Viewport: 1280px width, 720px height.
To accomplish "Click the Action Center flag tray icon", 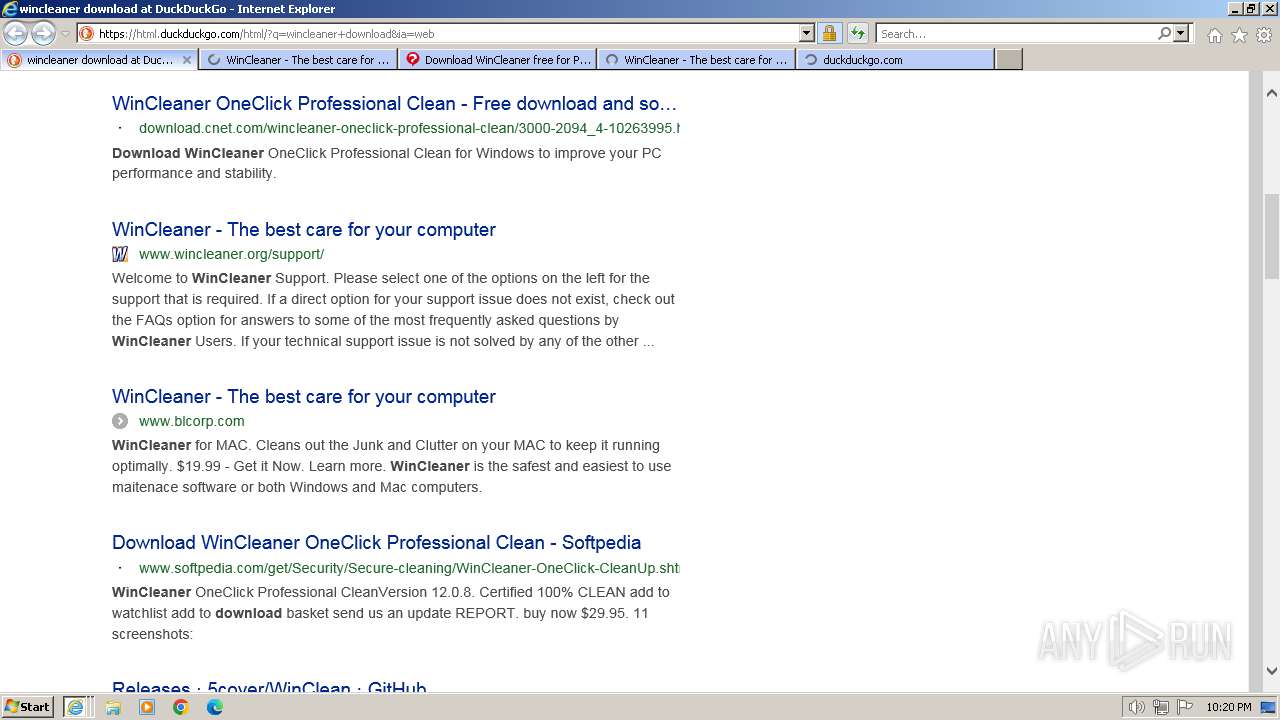I will 1185,707.
